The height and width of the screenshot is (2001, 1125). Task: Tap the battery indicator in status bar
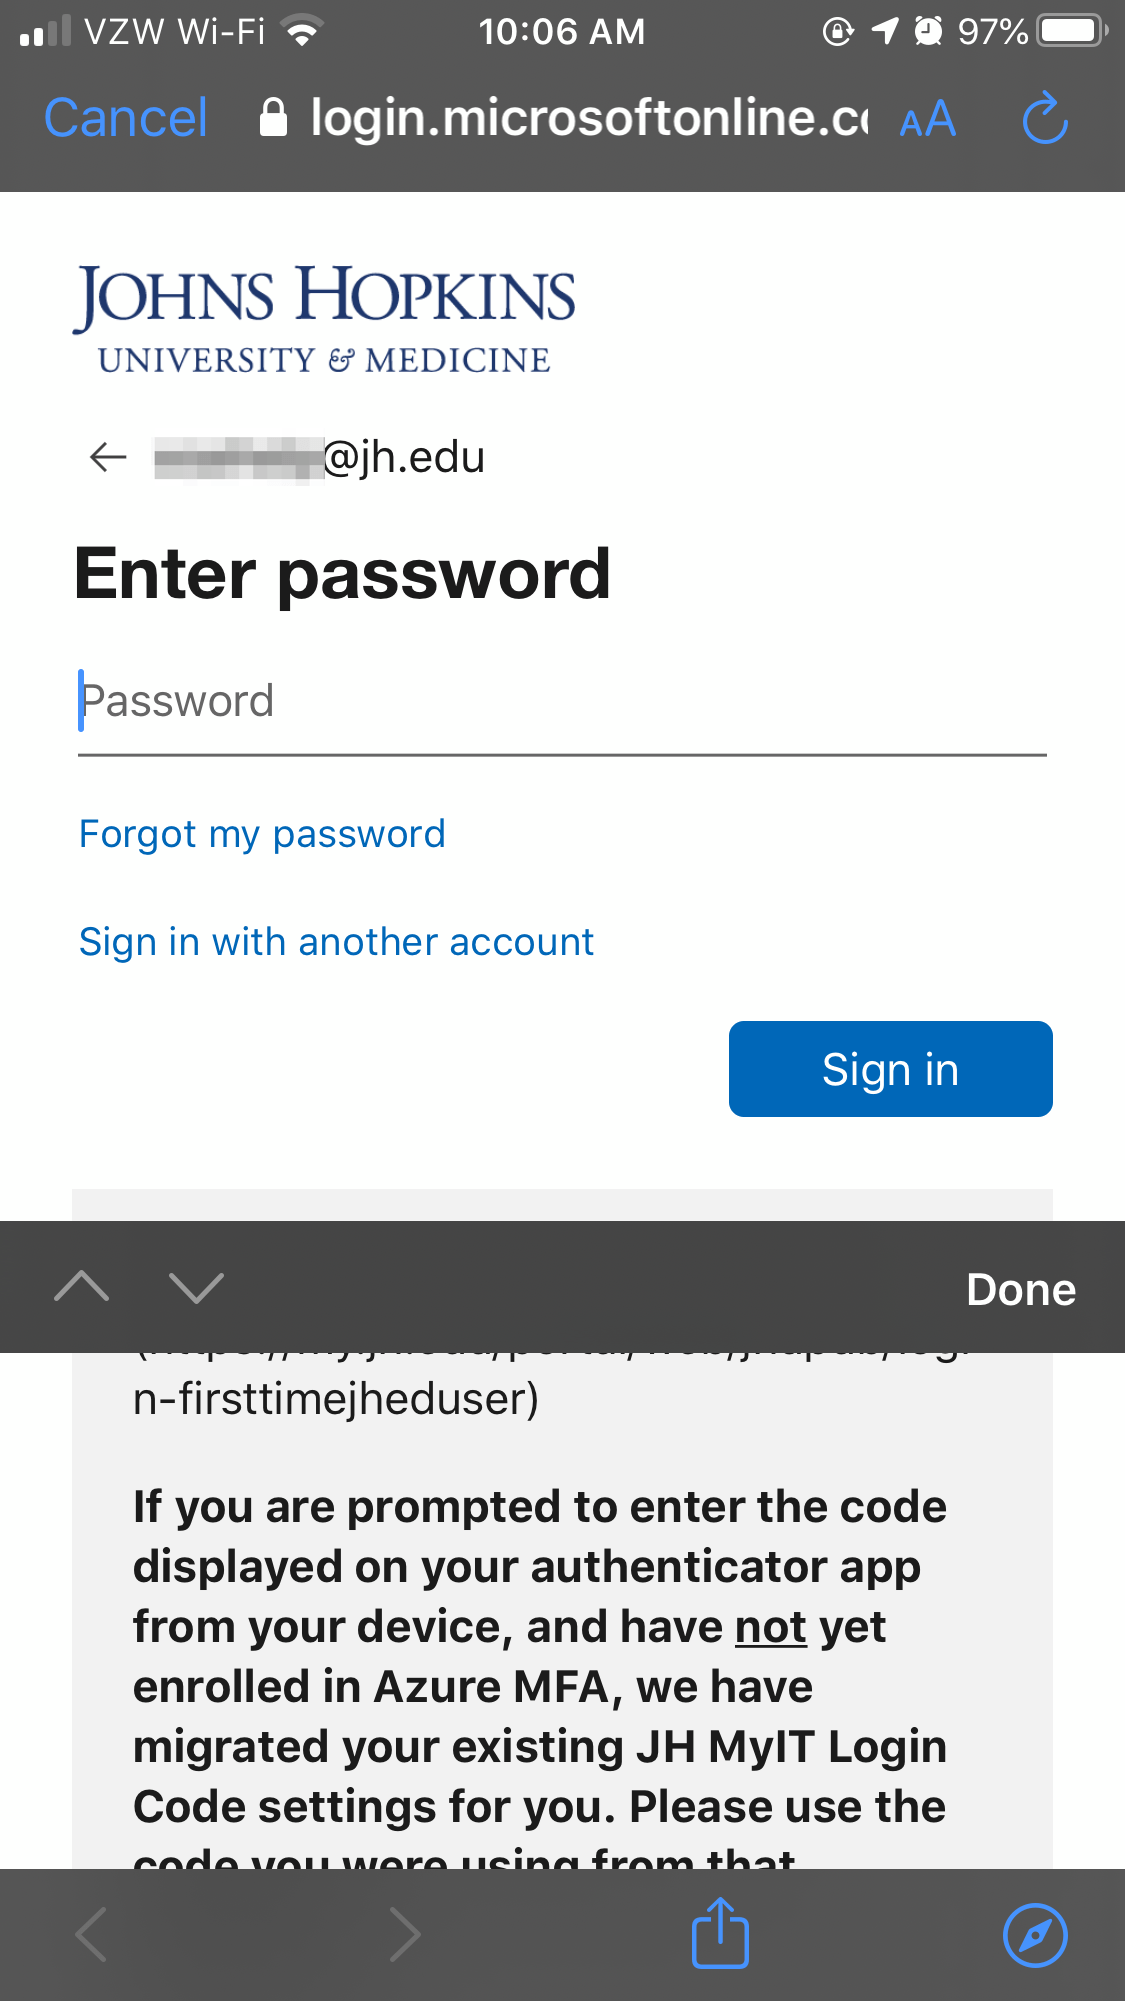pos(1071,31)
